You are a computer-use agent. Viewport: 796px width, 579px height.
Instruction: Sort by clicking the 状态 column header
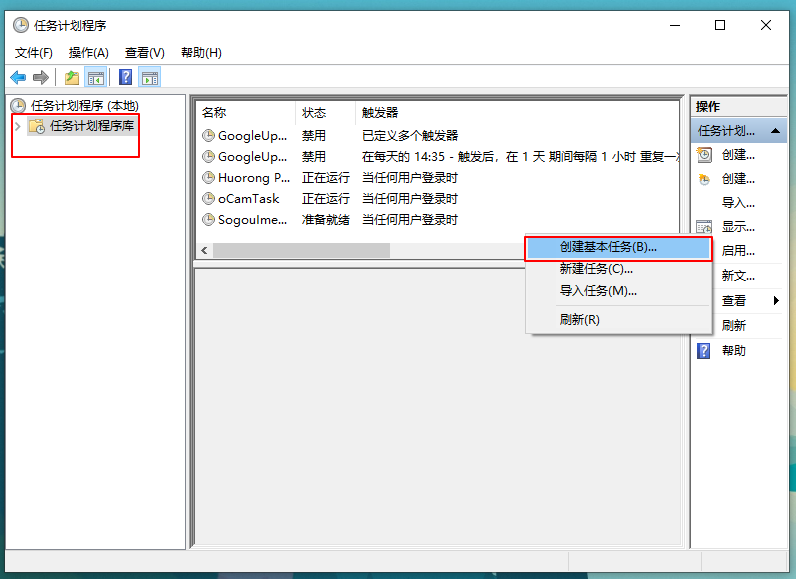coord(314,113)
